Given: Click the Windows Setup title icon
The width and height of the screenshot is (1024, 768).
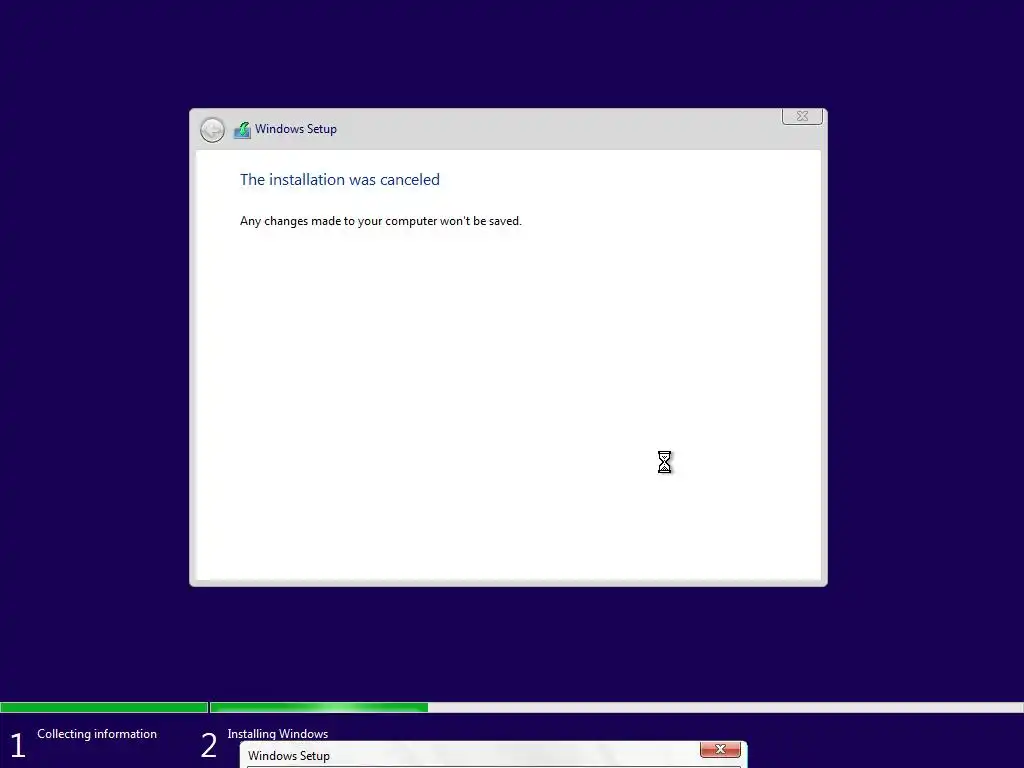Looking at the screenshot, I should (x=242, y=130).
